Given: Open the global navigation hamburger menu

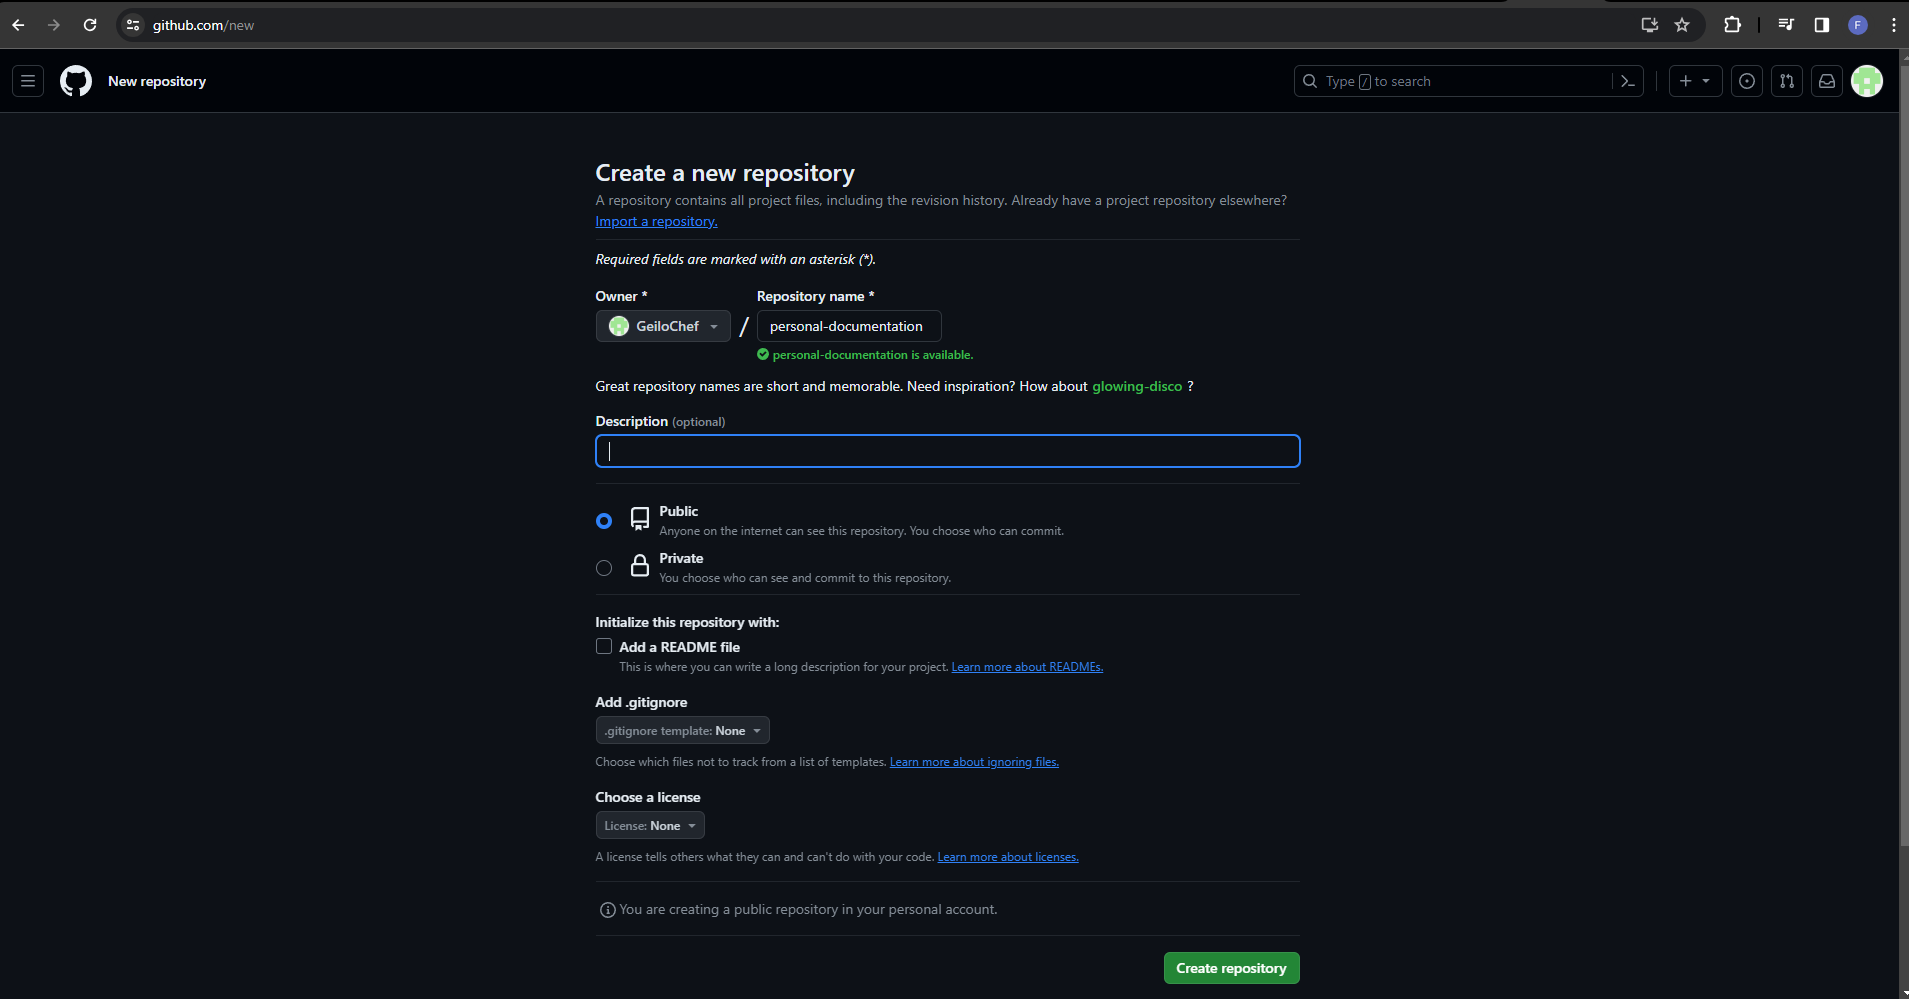Looking at the screenshot, I should pyautogui.click(x=27, y=81).
